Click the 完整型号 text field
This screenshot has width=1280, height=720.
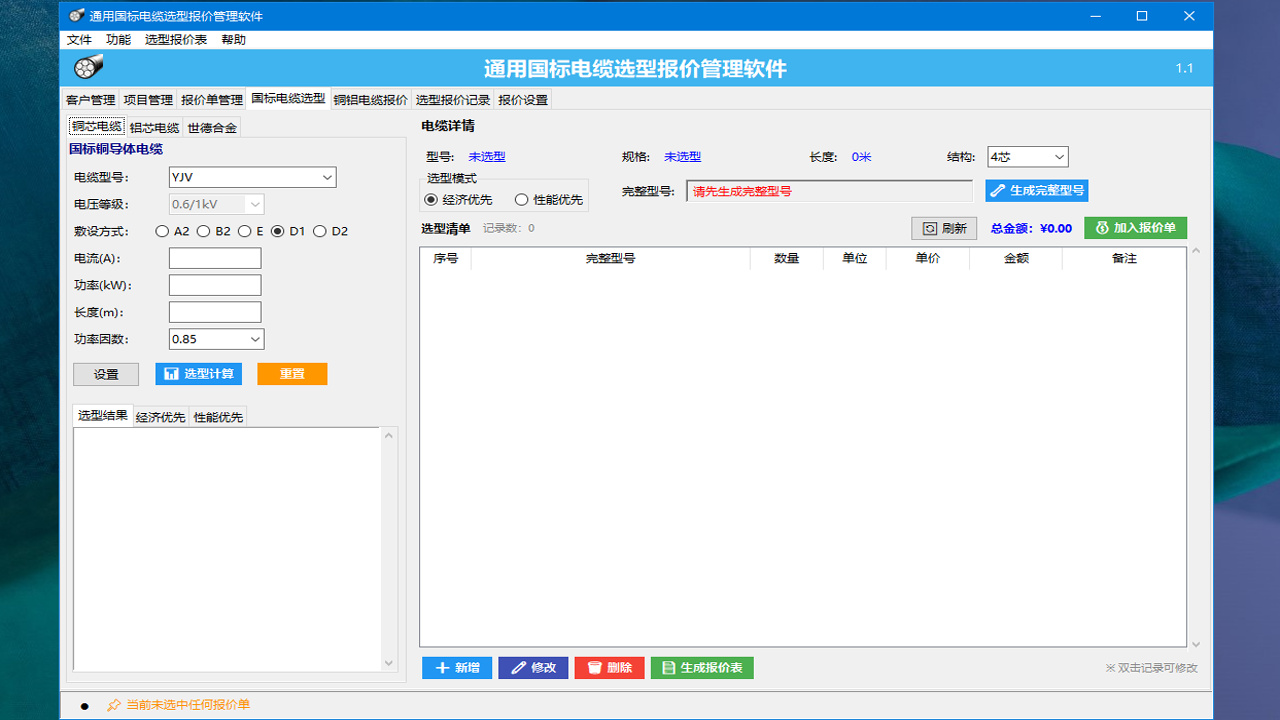coord(829,191)
